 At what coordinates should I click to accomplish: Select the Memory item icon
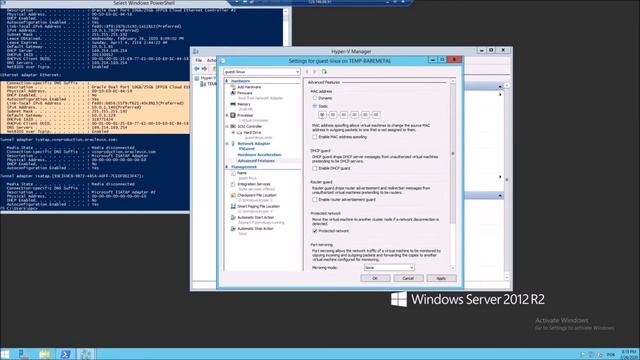pos(233,104)
